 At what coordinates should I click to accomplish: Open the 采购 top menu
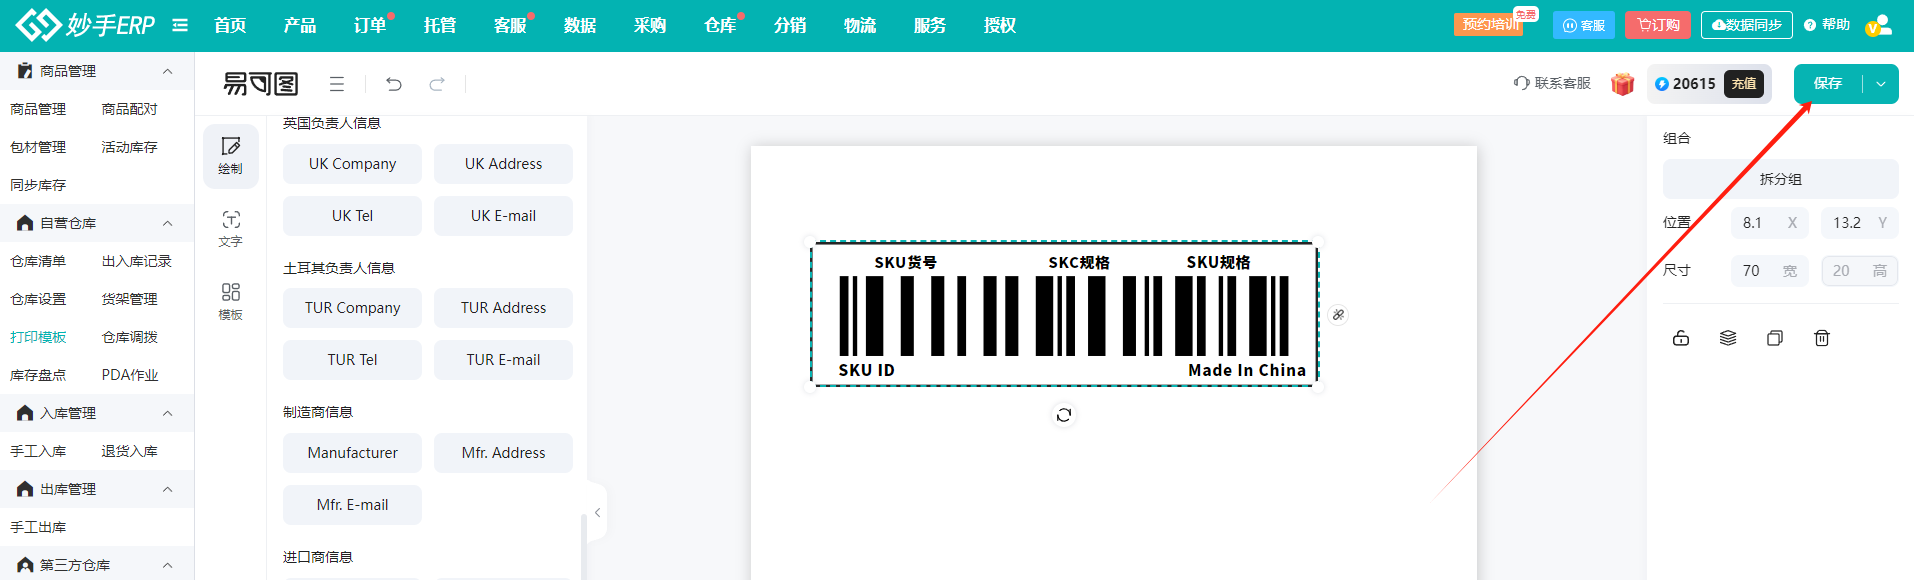(x=650, y=25)
